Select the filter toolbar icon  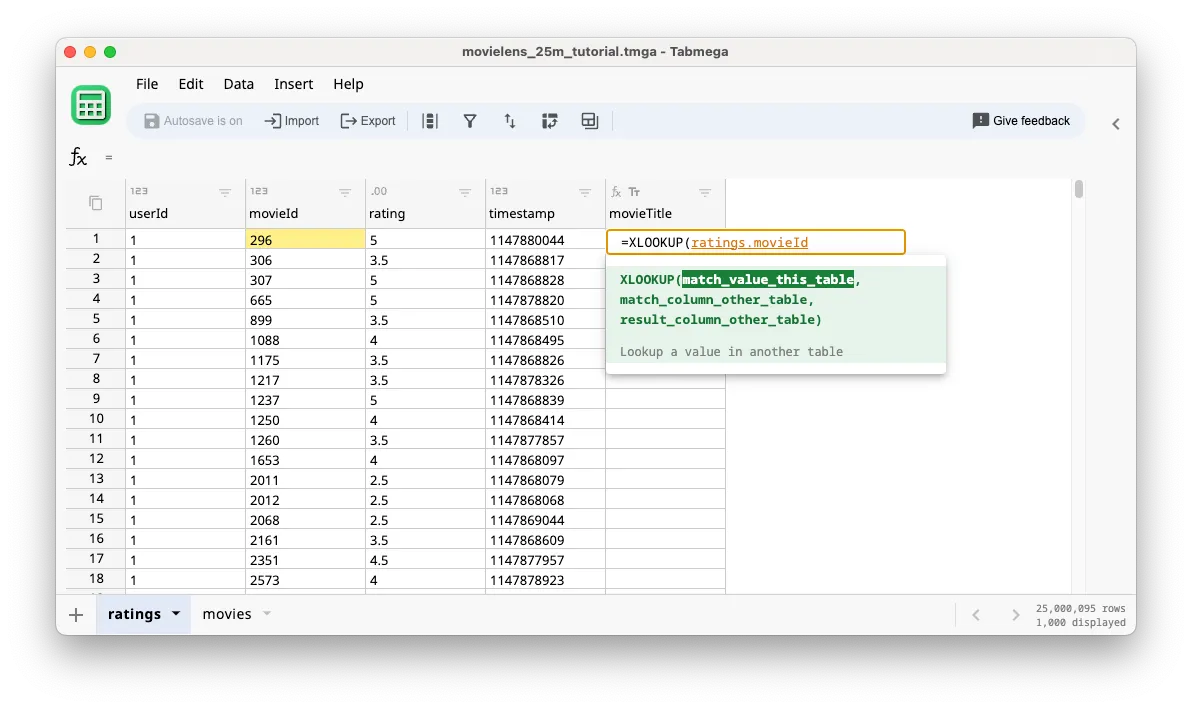click(x=470, y=120)
